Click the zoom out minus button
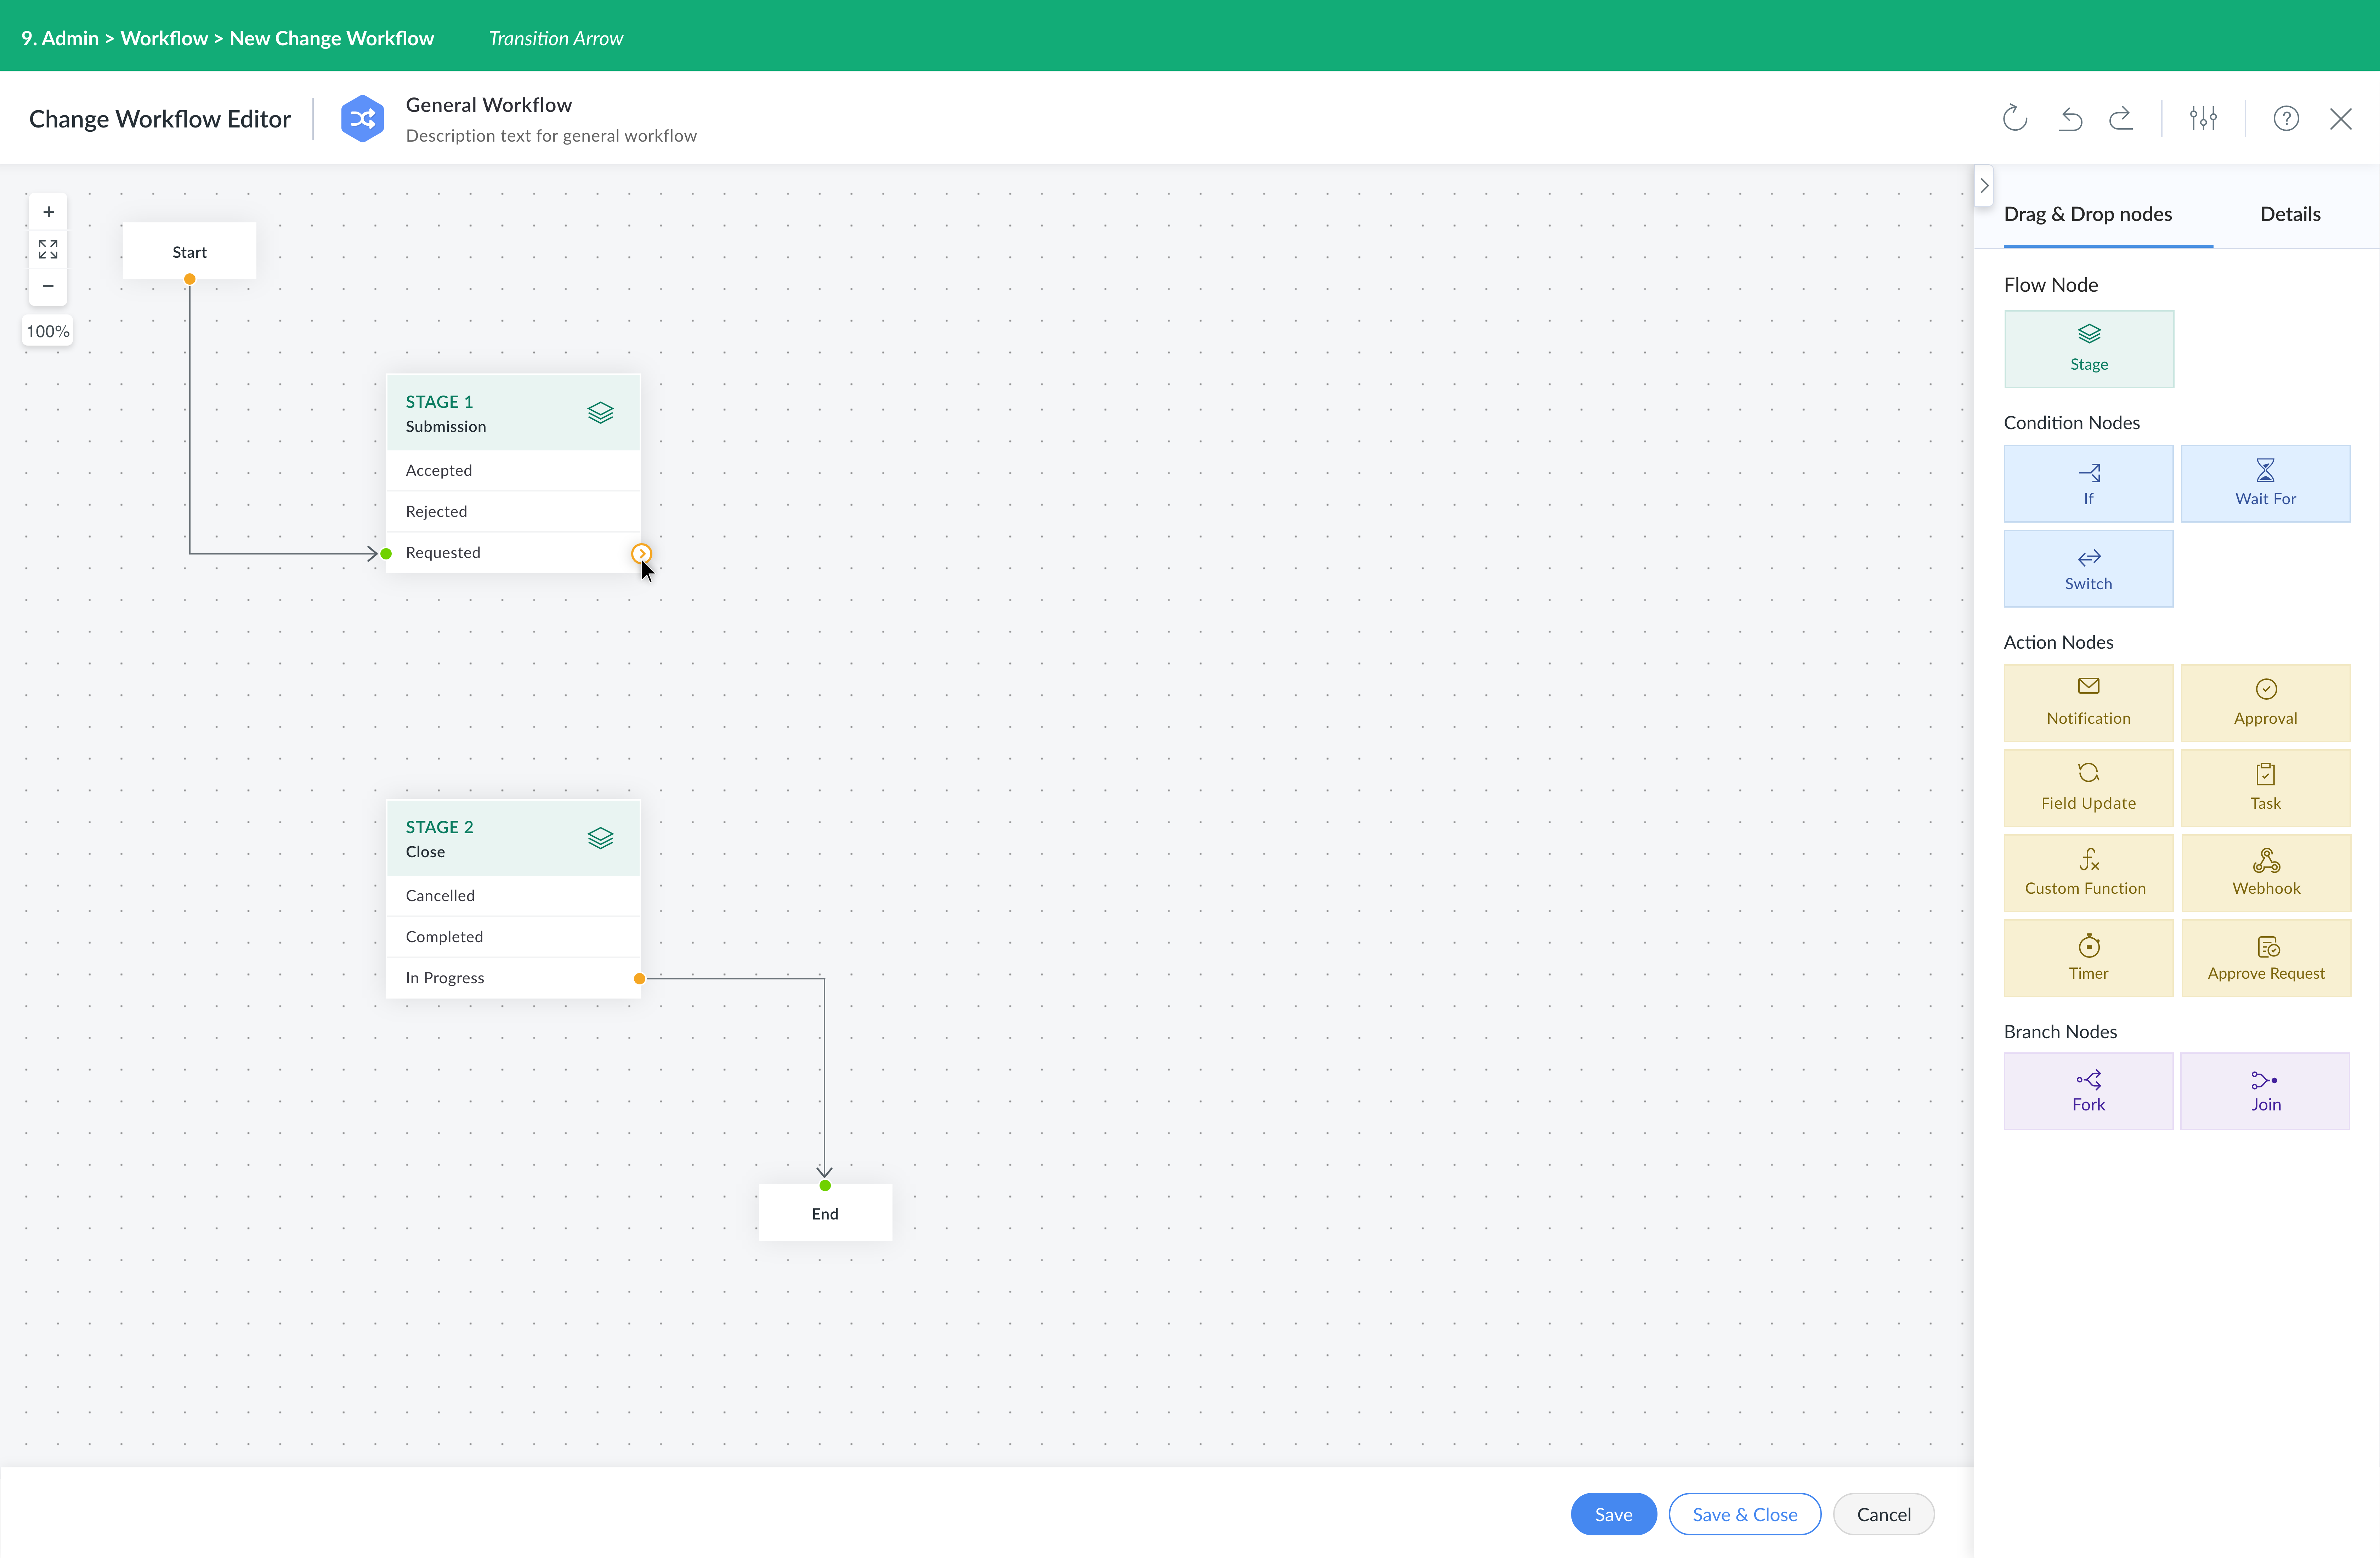Viewport: 2380px width, 1558px height. tap(48, 286)
